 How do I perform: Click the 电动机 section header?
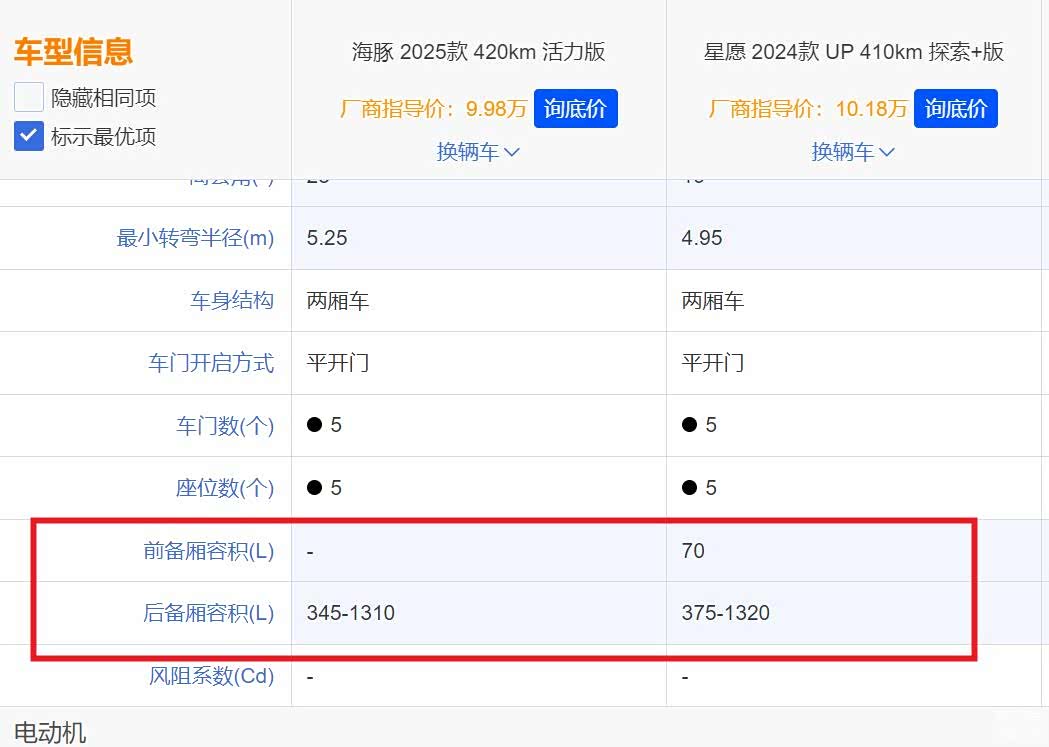pos(50,732)
